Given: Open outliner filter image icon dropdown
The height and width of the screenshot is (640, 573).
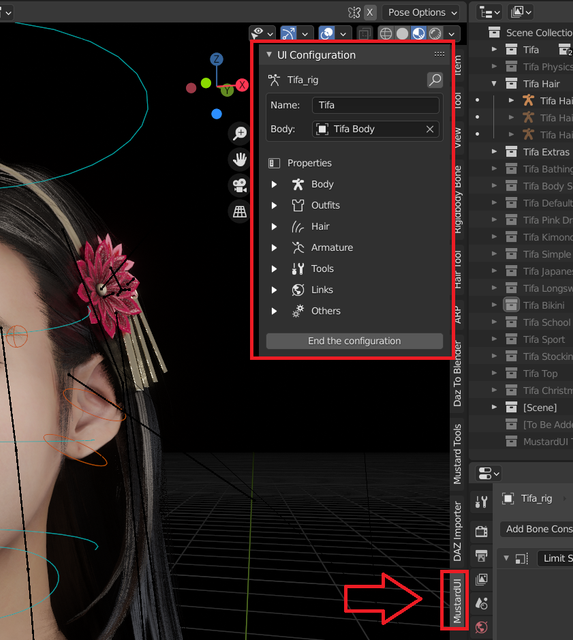Looking at the screenshot, I should [520, 13].
